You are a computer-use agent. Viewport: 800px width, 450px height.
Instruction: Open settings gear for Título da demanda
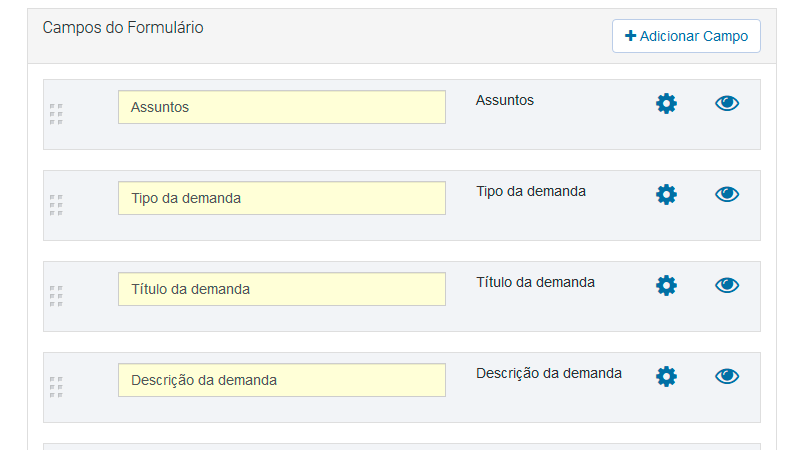(x=666, y=285)
